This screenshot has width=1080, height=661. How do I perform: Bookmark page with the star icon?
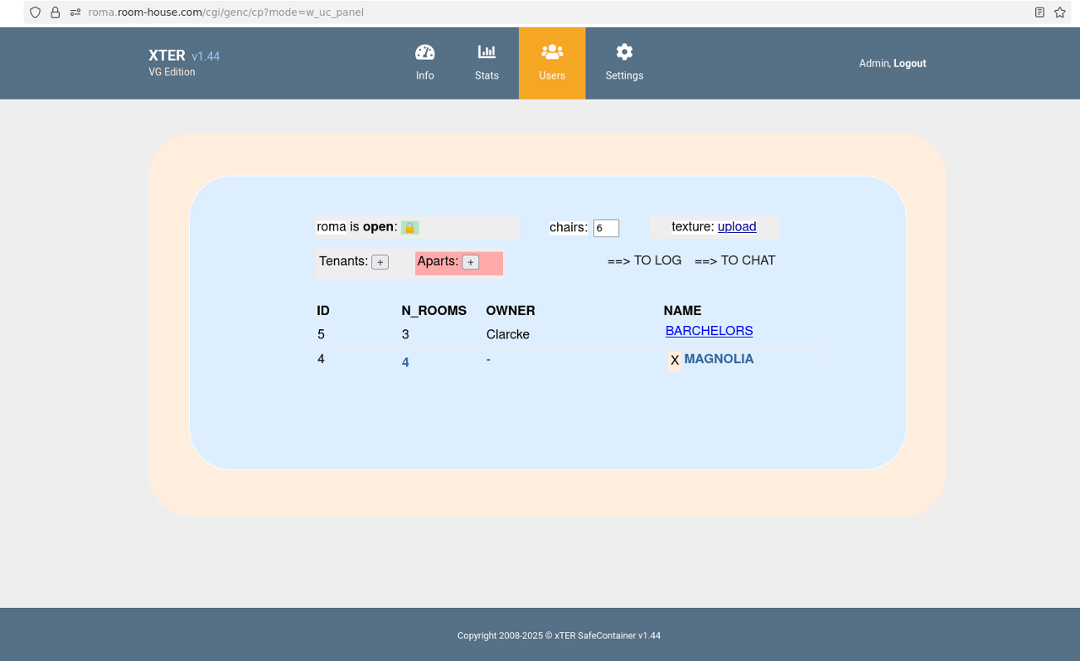[1060, 12]
